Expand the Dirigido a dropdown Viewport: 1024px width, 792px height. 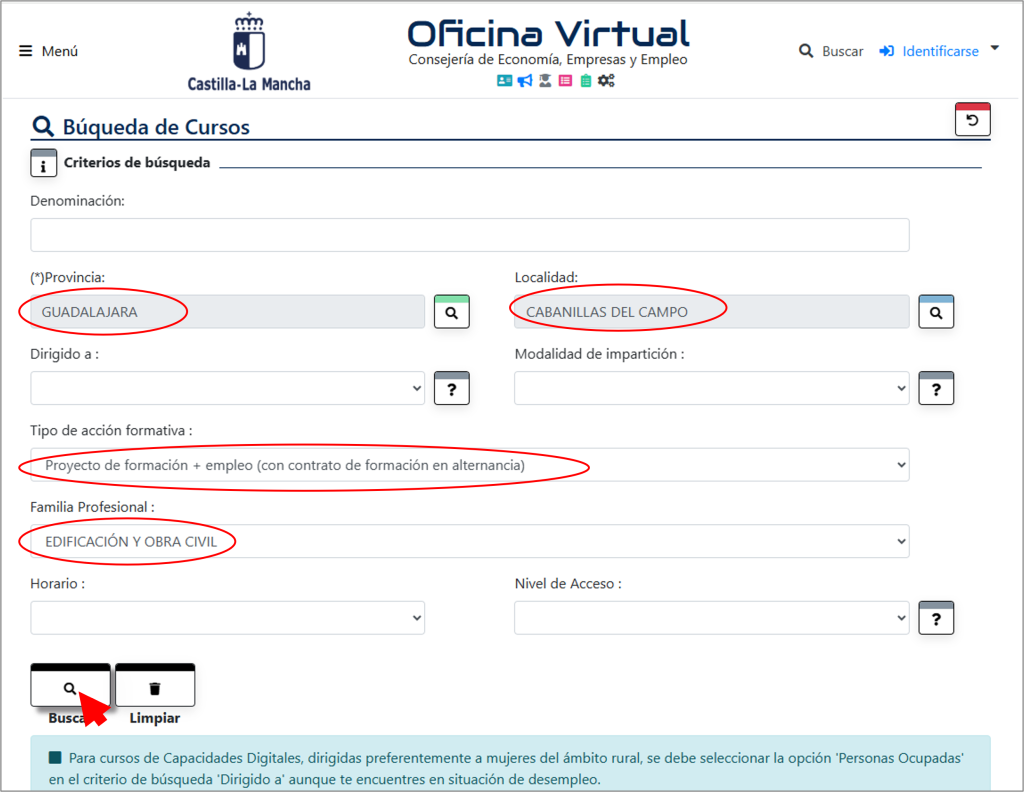pyautogui.click(x=228, y=389)
